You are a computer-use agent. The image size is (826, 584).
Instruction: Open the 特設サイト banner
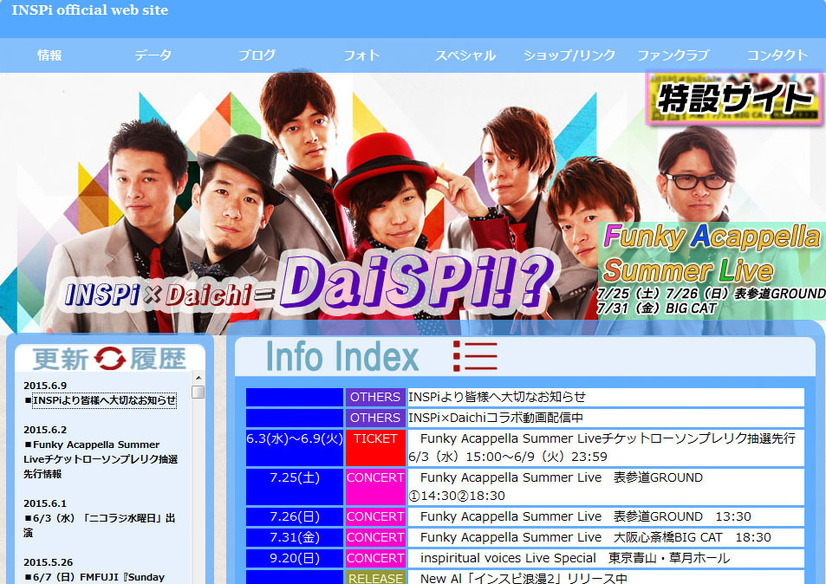pos(735,98)
